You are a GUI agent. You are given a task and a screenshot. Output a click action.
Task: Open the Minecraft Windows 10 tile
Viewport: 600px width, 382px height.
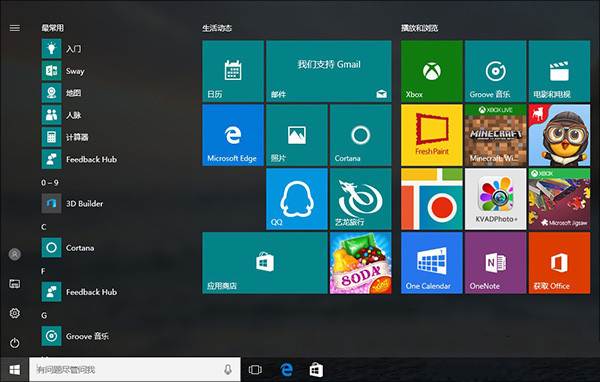tap(496, 135)
